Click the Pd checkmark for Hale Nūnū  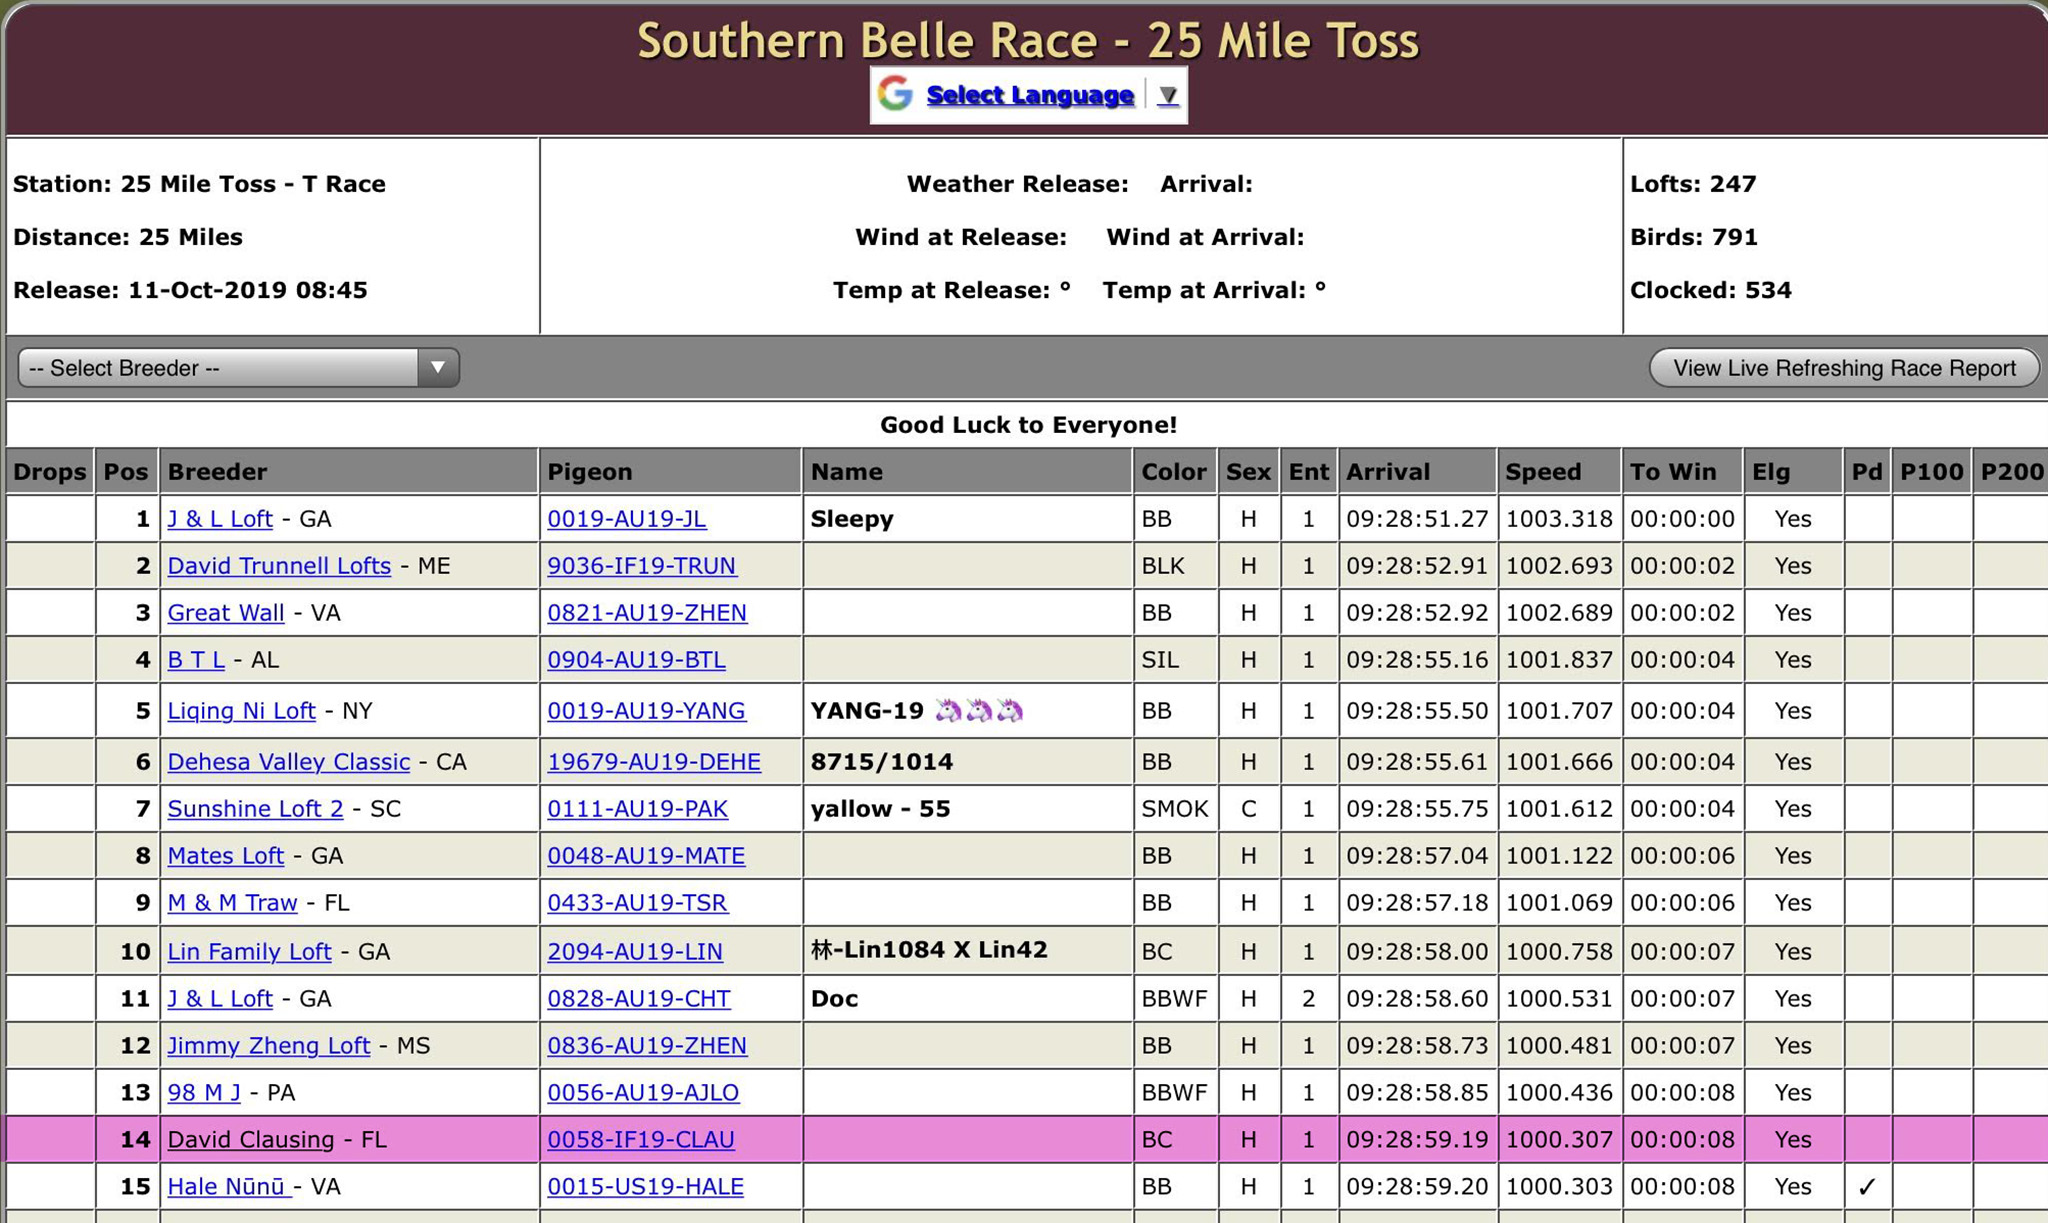pyautogui.click(x=1866, y=1187)
